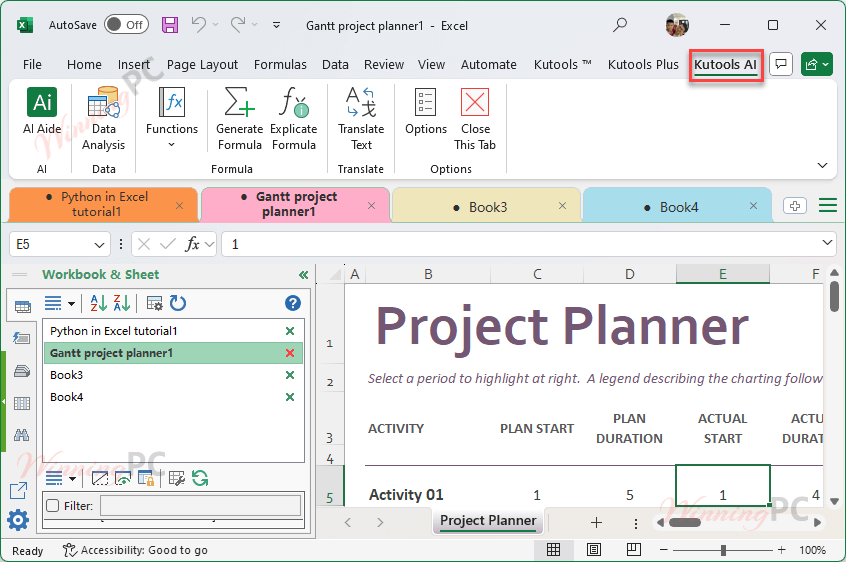The image size is (846, 562).
Task: Sort workbooks Z to A in pane
Action: (x=122, y=303)
